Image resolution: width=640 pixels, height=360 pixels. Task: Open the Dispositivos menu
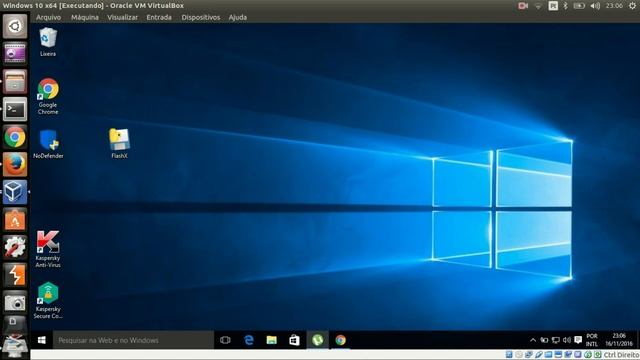pos(200,17)
